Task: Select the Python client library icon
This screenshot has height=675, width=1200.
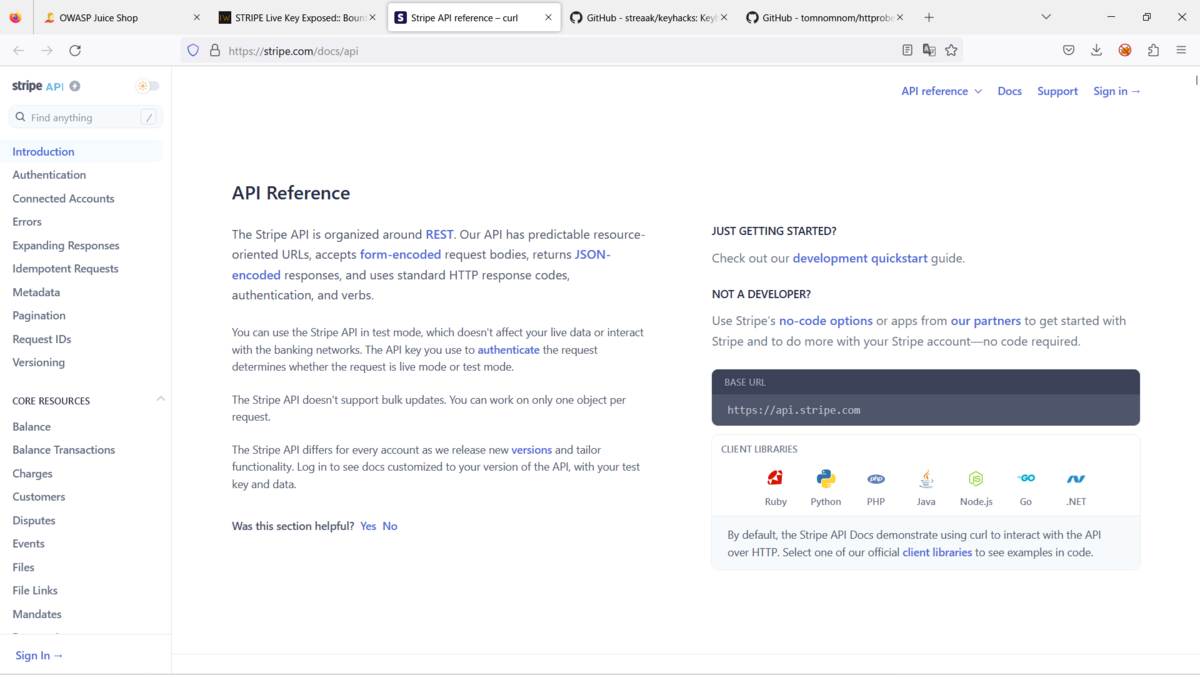Action: tap(825, 479)
